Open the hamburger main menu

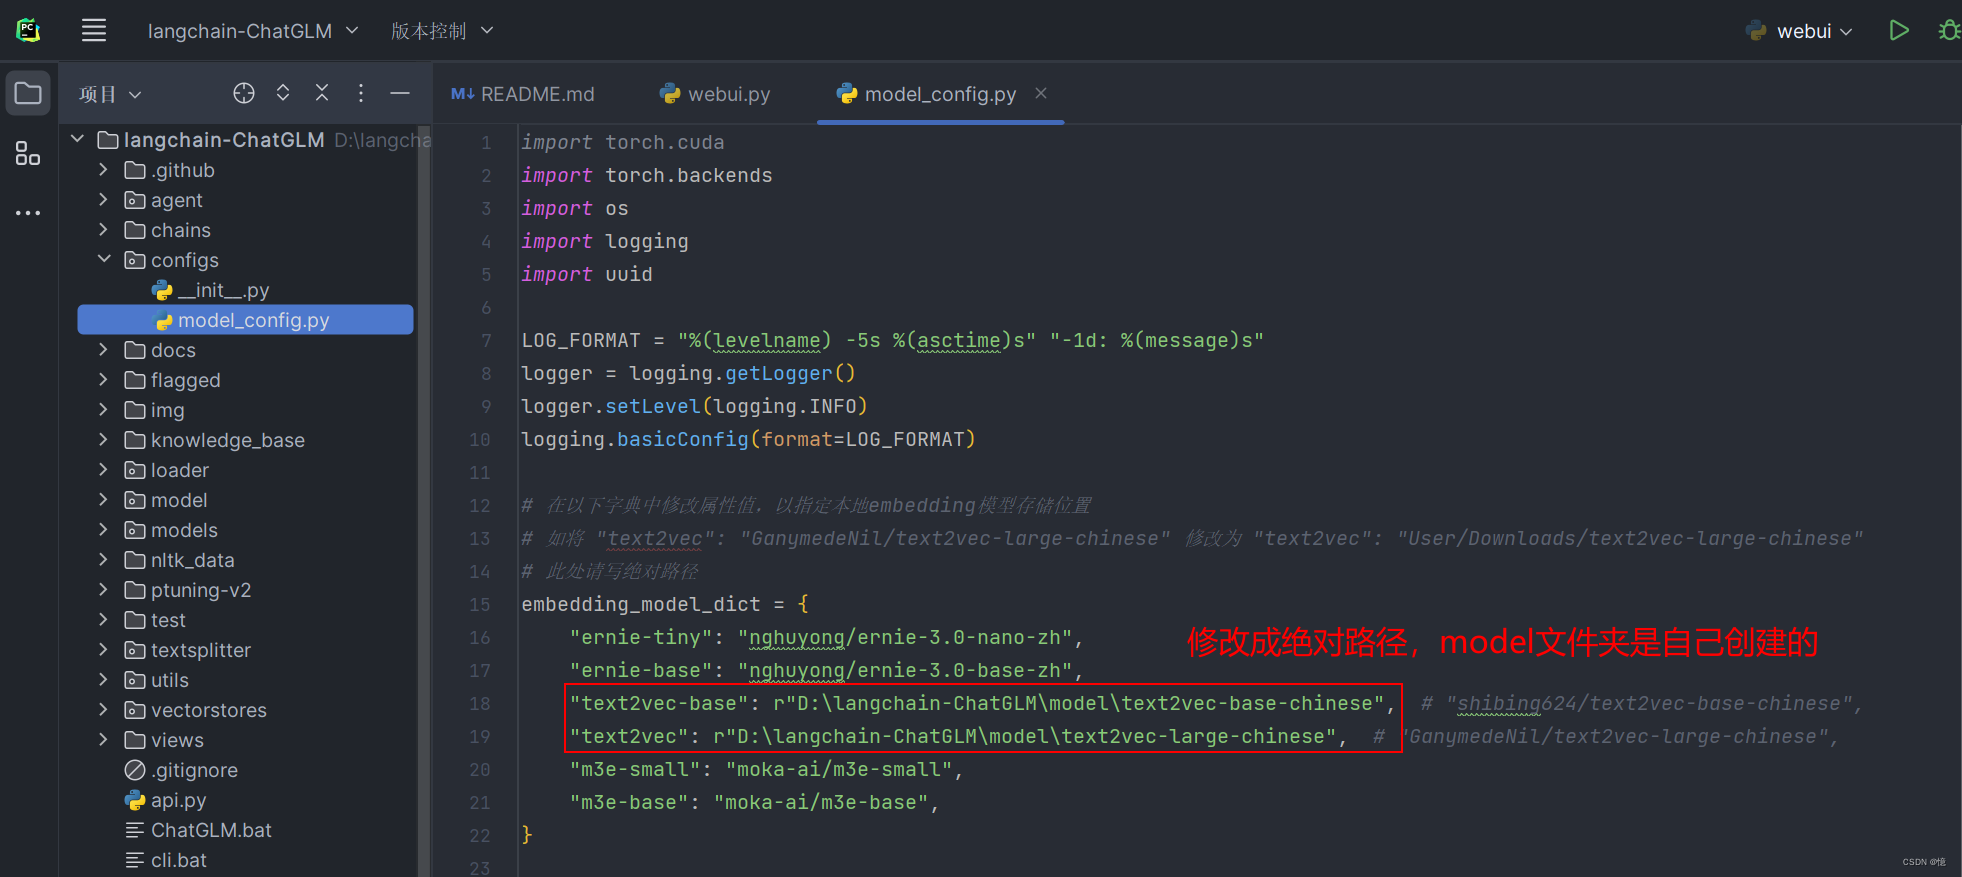click(x=94, y=30)
